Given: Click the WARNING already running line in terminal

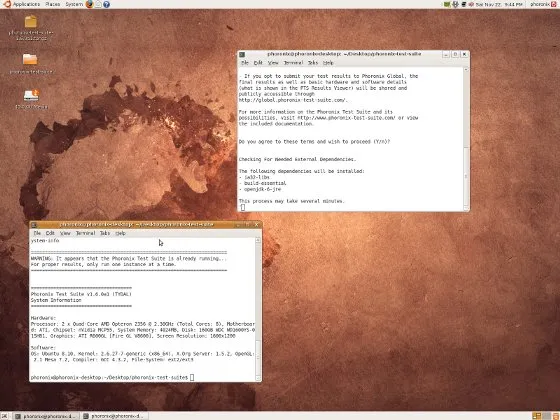Looking at the screenshot, I should click(x=129, y=258).
